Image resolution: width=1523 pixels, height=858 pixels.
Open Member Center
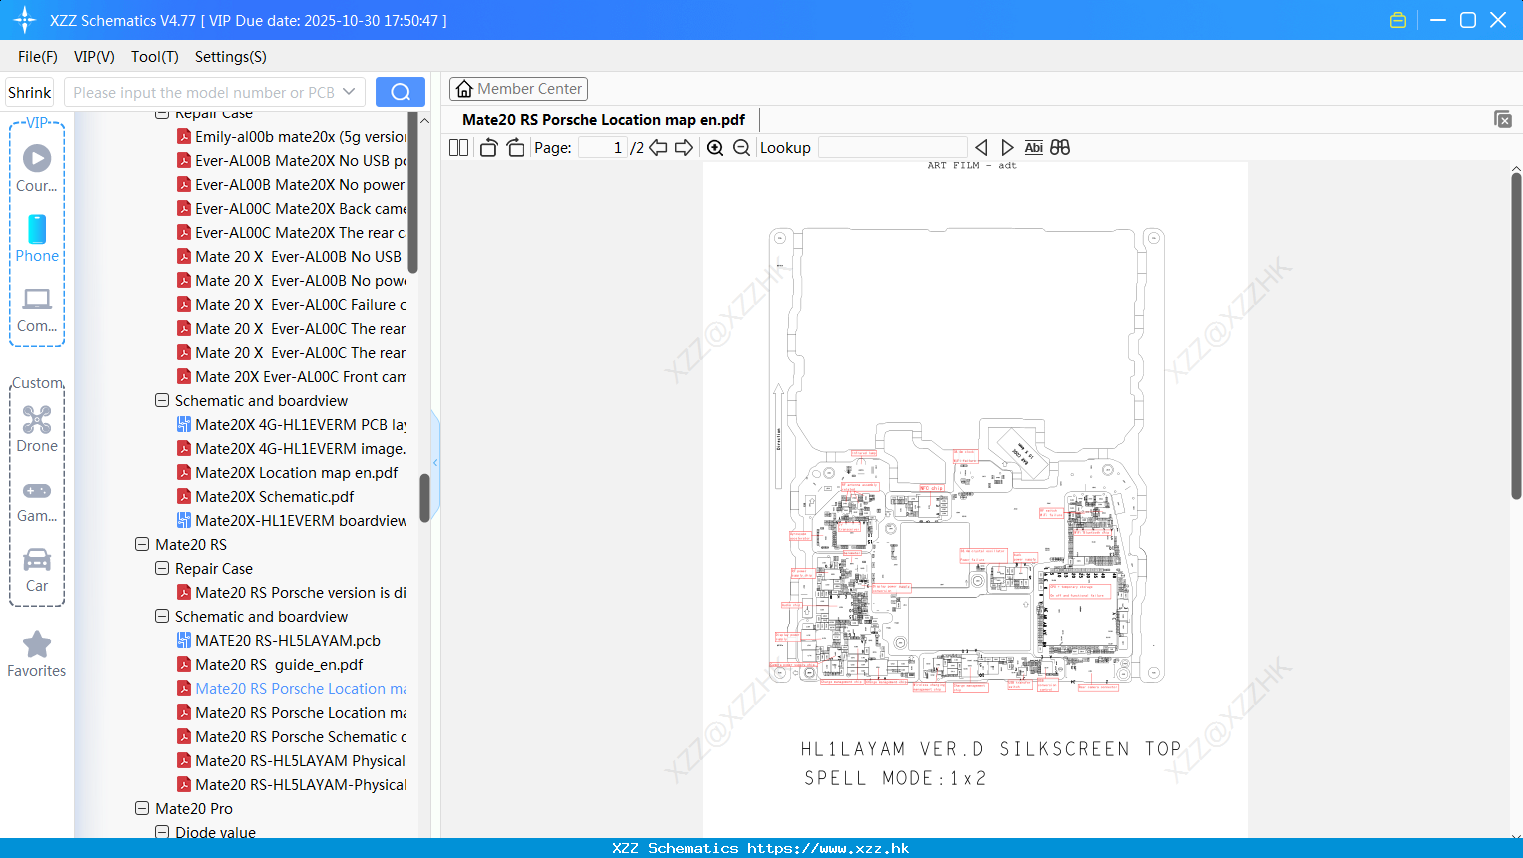[518, 89]
